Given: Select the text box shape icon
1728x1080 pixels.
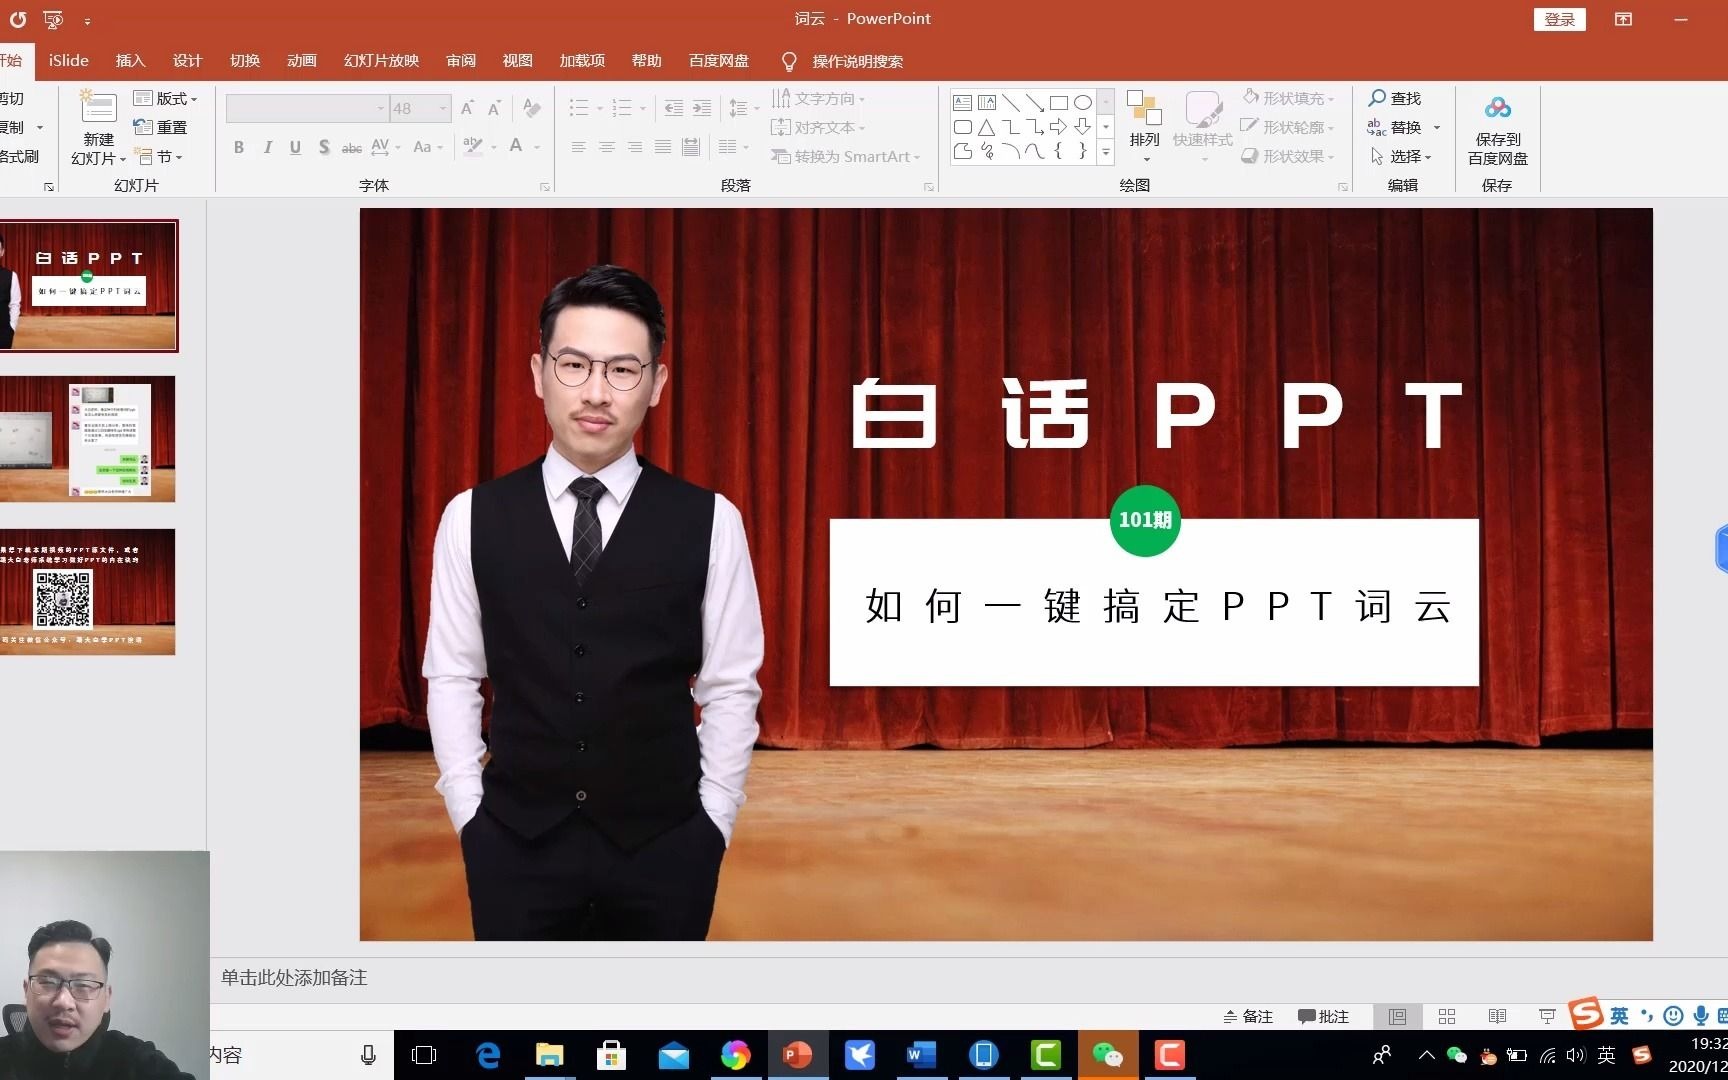Looking at the screenshot, I should [x=962, y=103].
